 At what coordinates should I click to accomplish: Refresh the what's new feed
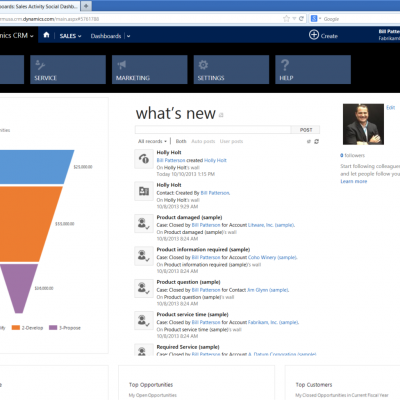tap(316, 141)
